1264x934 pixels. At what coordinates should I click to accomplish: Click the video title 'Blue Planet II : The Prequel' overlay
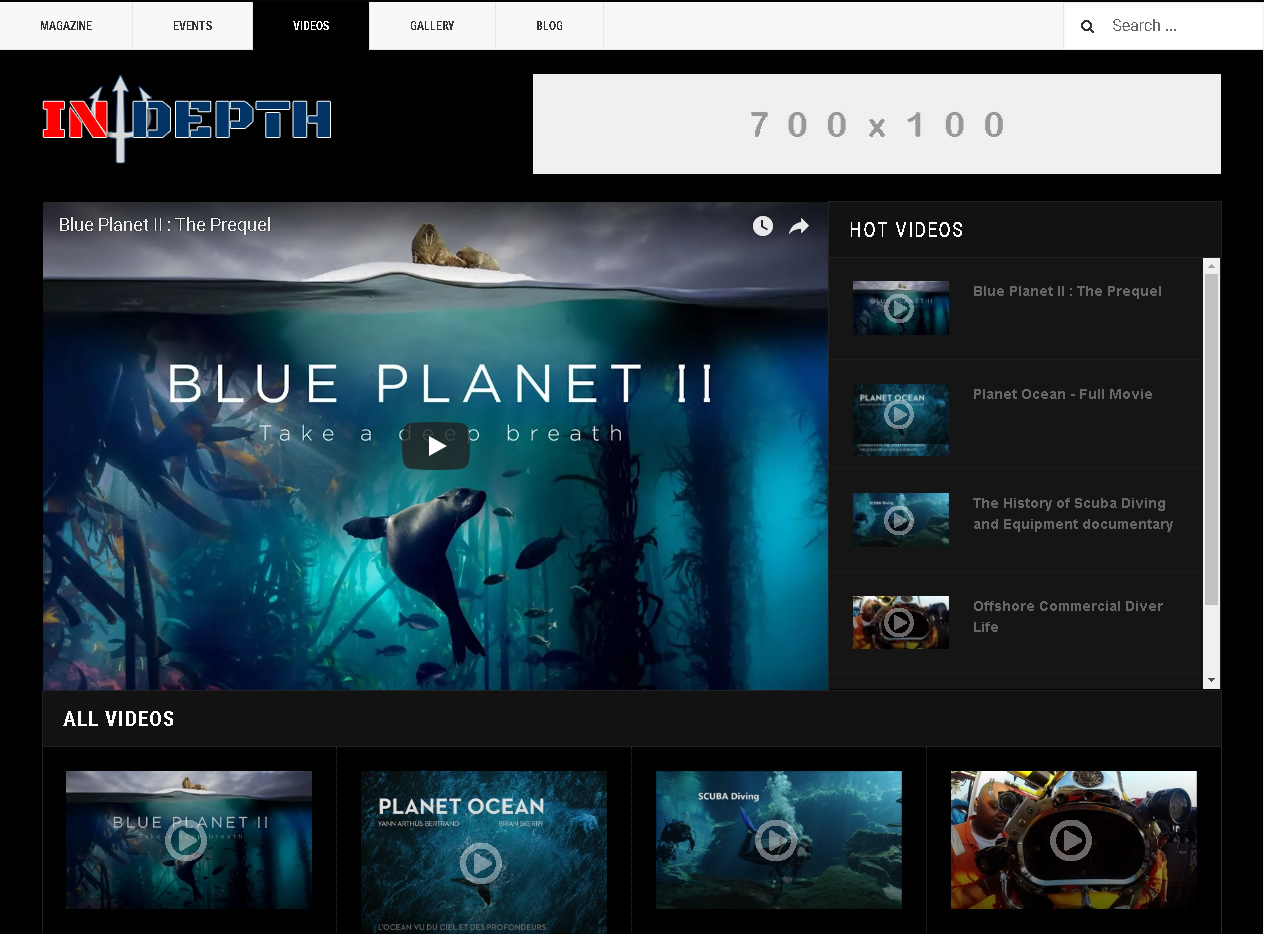click(x=165, y=225)
